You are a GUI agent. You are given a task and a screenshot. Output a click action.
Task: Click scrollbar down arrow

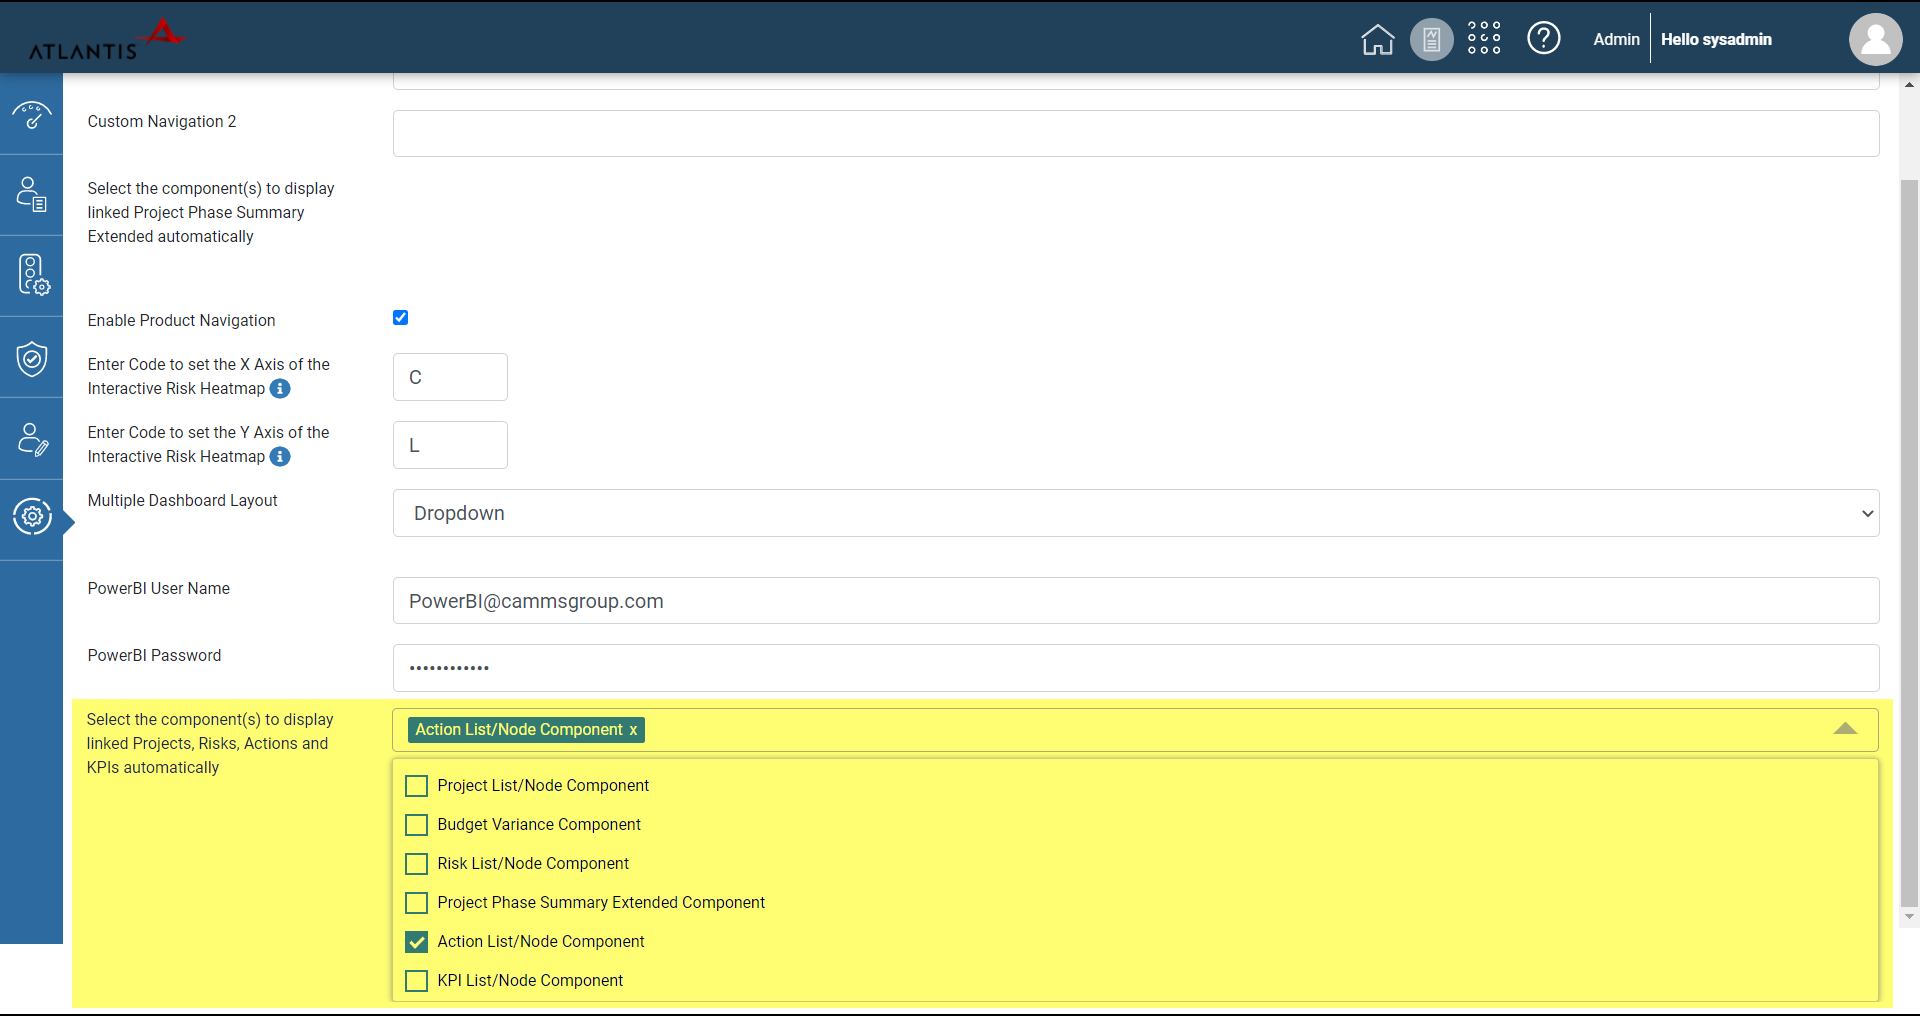coord(1909,916)
